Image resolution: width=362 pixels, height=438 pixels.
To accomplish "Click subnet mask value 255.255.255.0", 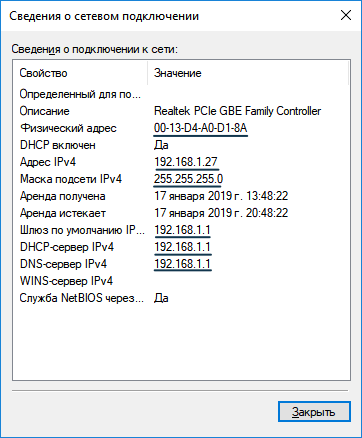I will click(188, 179).
